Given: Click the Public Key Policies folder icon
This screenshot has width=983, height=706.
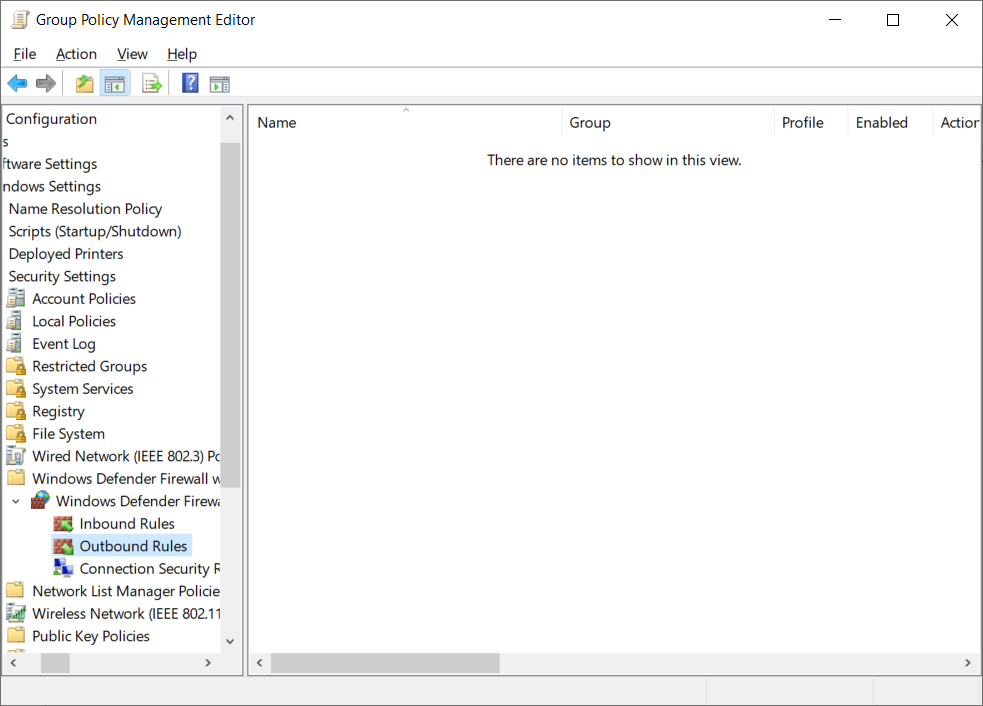Looking at the screenshot, I should (x=15, y=636).
